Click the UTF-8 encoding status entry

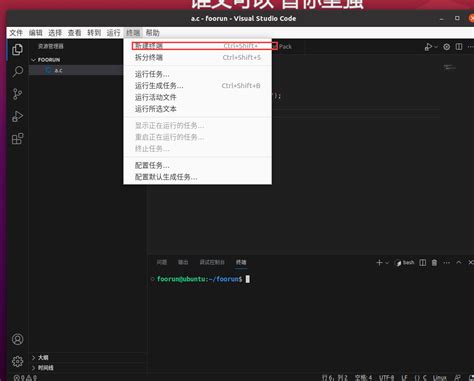(387, 378)
